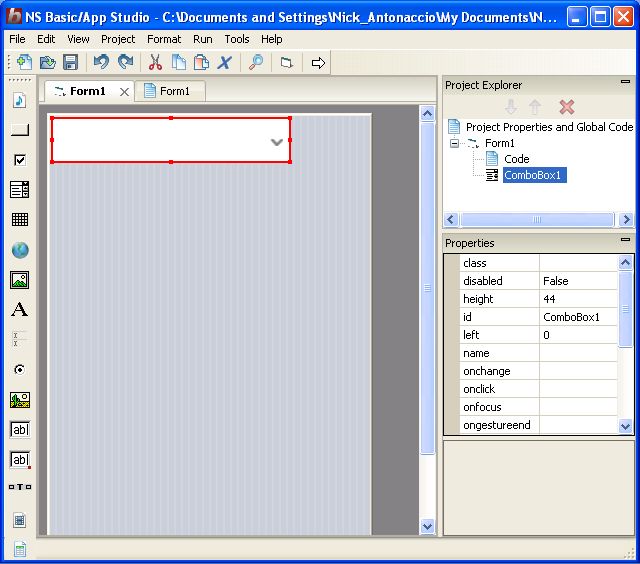Open the Tools menu
Screen dimensions: 640x564
pyautogui.click(x=237, y=39)
